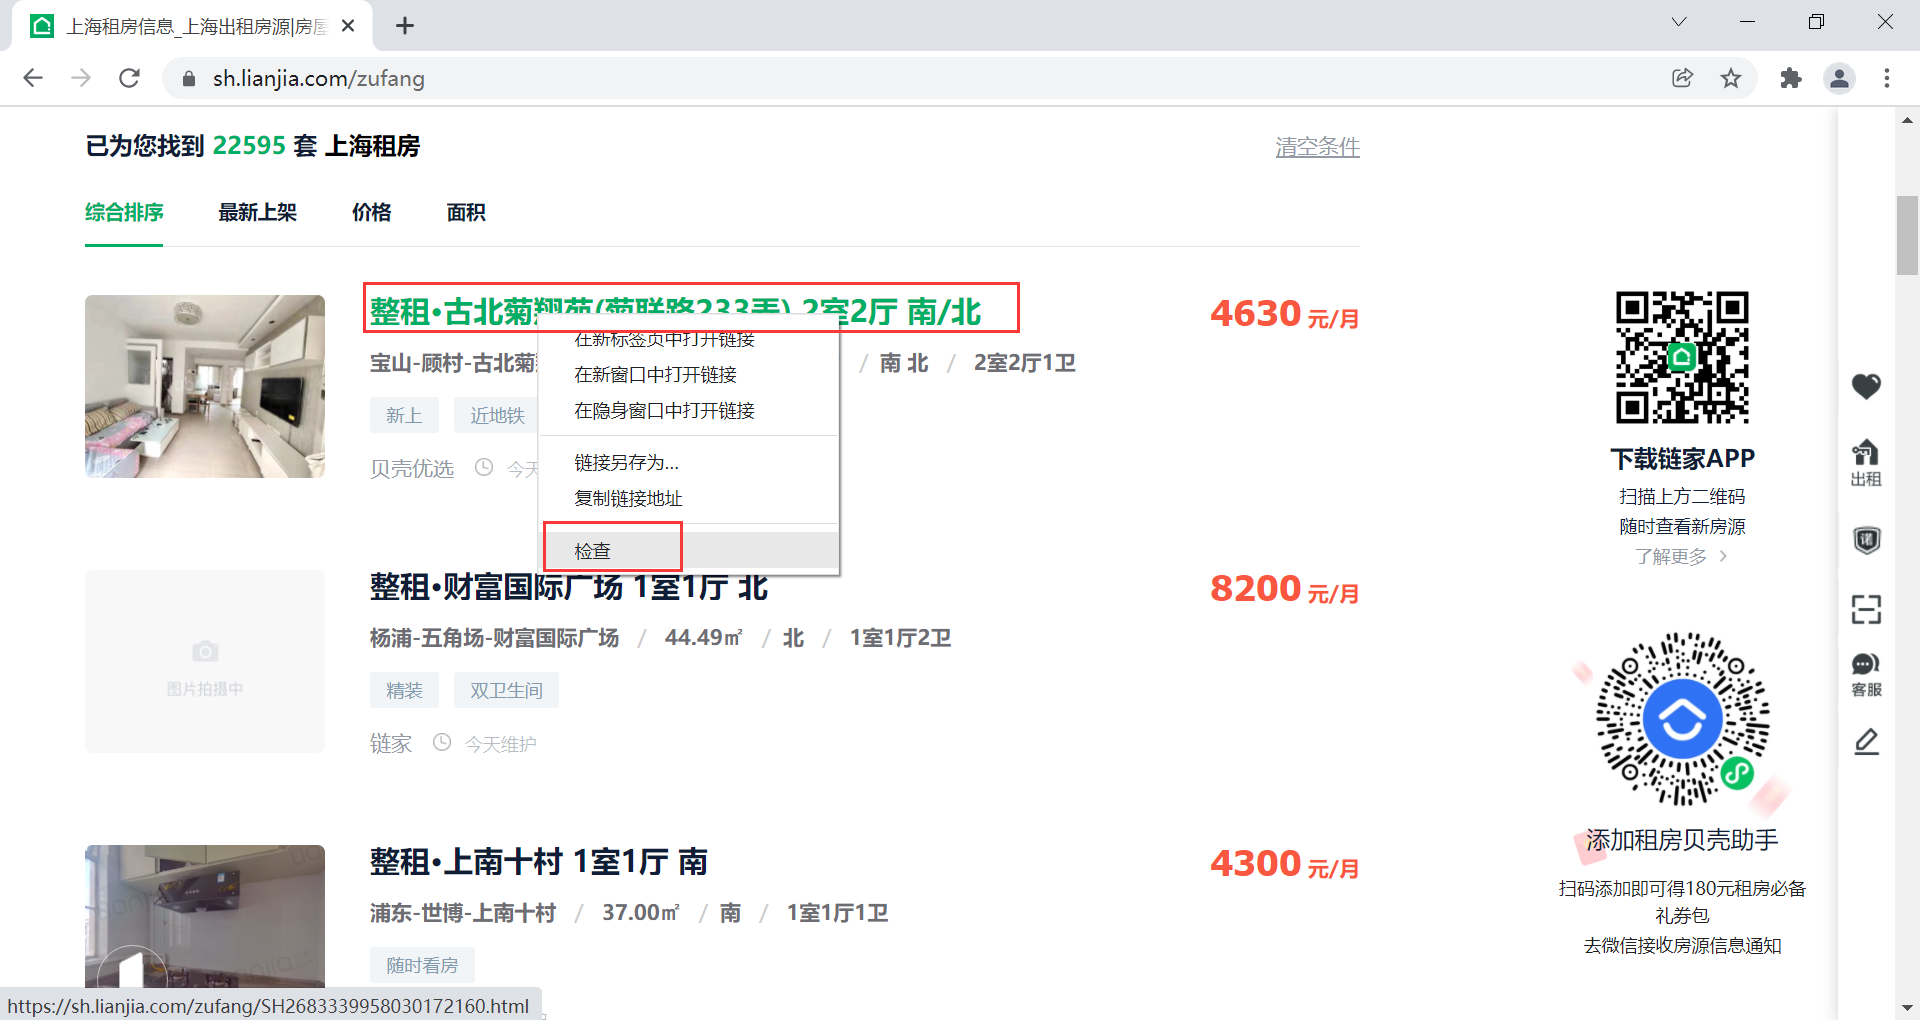1920x1020 pixels.
Task: Click the shield sidebar icon
Action: click(1866, 540)
